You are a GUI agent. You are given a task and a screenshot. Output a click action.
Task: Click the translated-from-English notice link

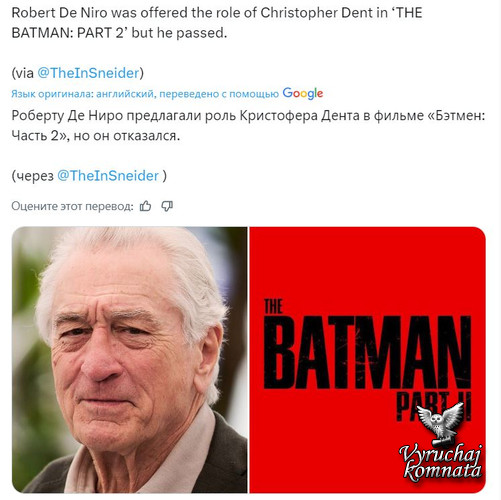(x=145, y=94)
